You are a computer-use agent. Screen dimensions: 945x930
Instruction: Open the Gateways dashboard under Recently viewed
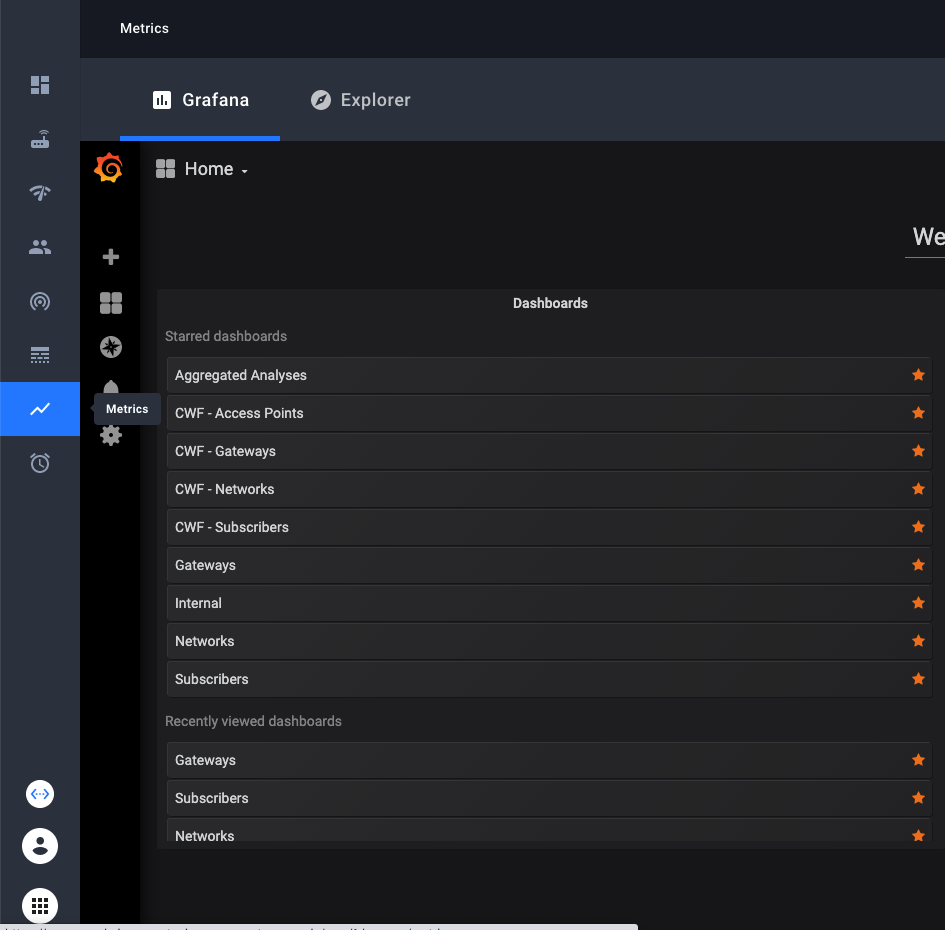(x=205, y=760)
